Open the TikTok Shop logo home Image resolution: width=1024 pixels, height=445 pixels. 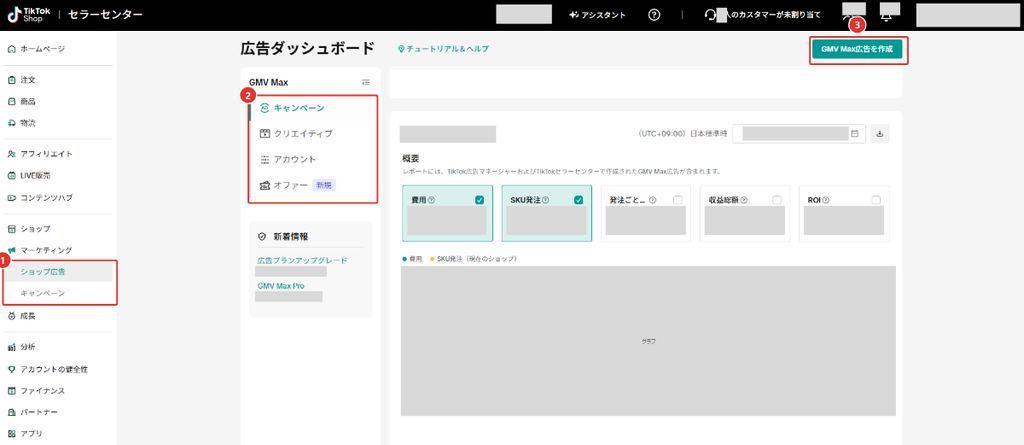coord(29,14)
